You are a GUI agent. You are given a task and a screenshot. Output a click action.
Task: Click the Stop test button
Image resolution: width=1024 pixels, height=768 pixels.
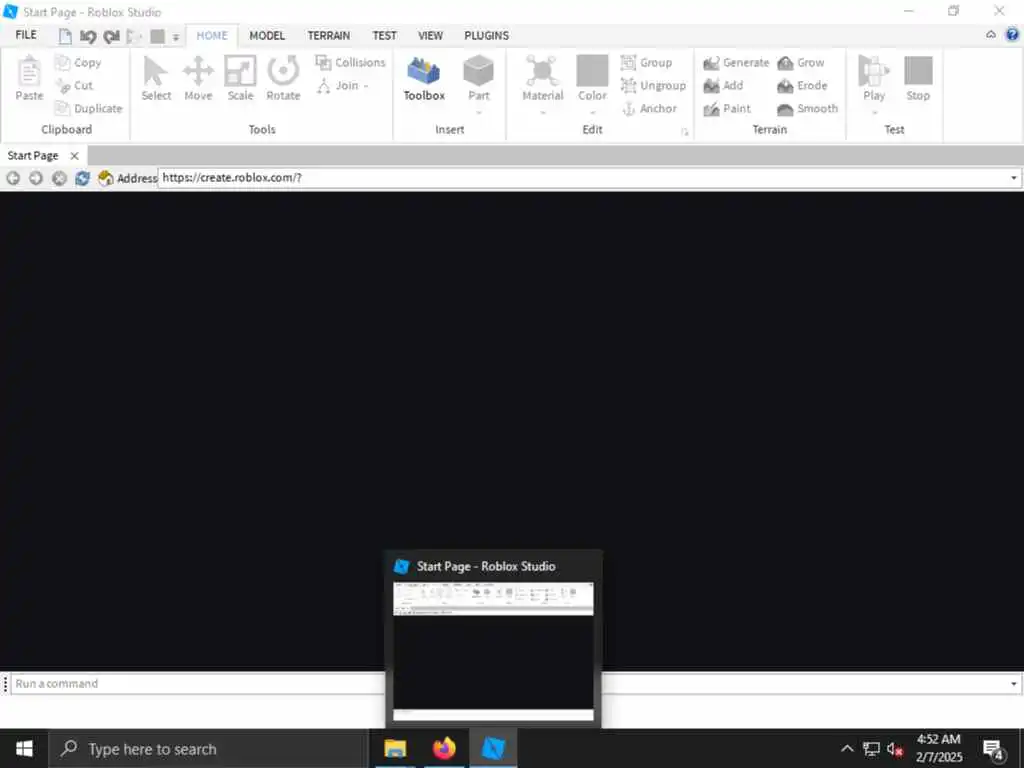tap(918, 78)
